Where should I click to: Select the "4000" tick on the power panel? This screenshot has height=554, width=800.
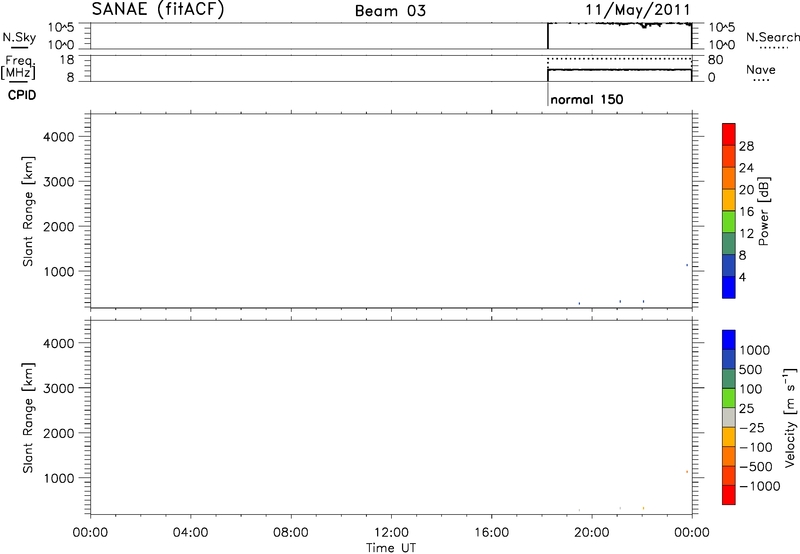[59, 137]
